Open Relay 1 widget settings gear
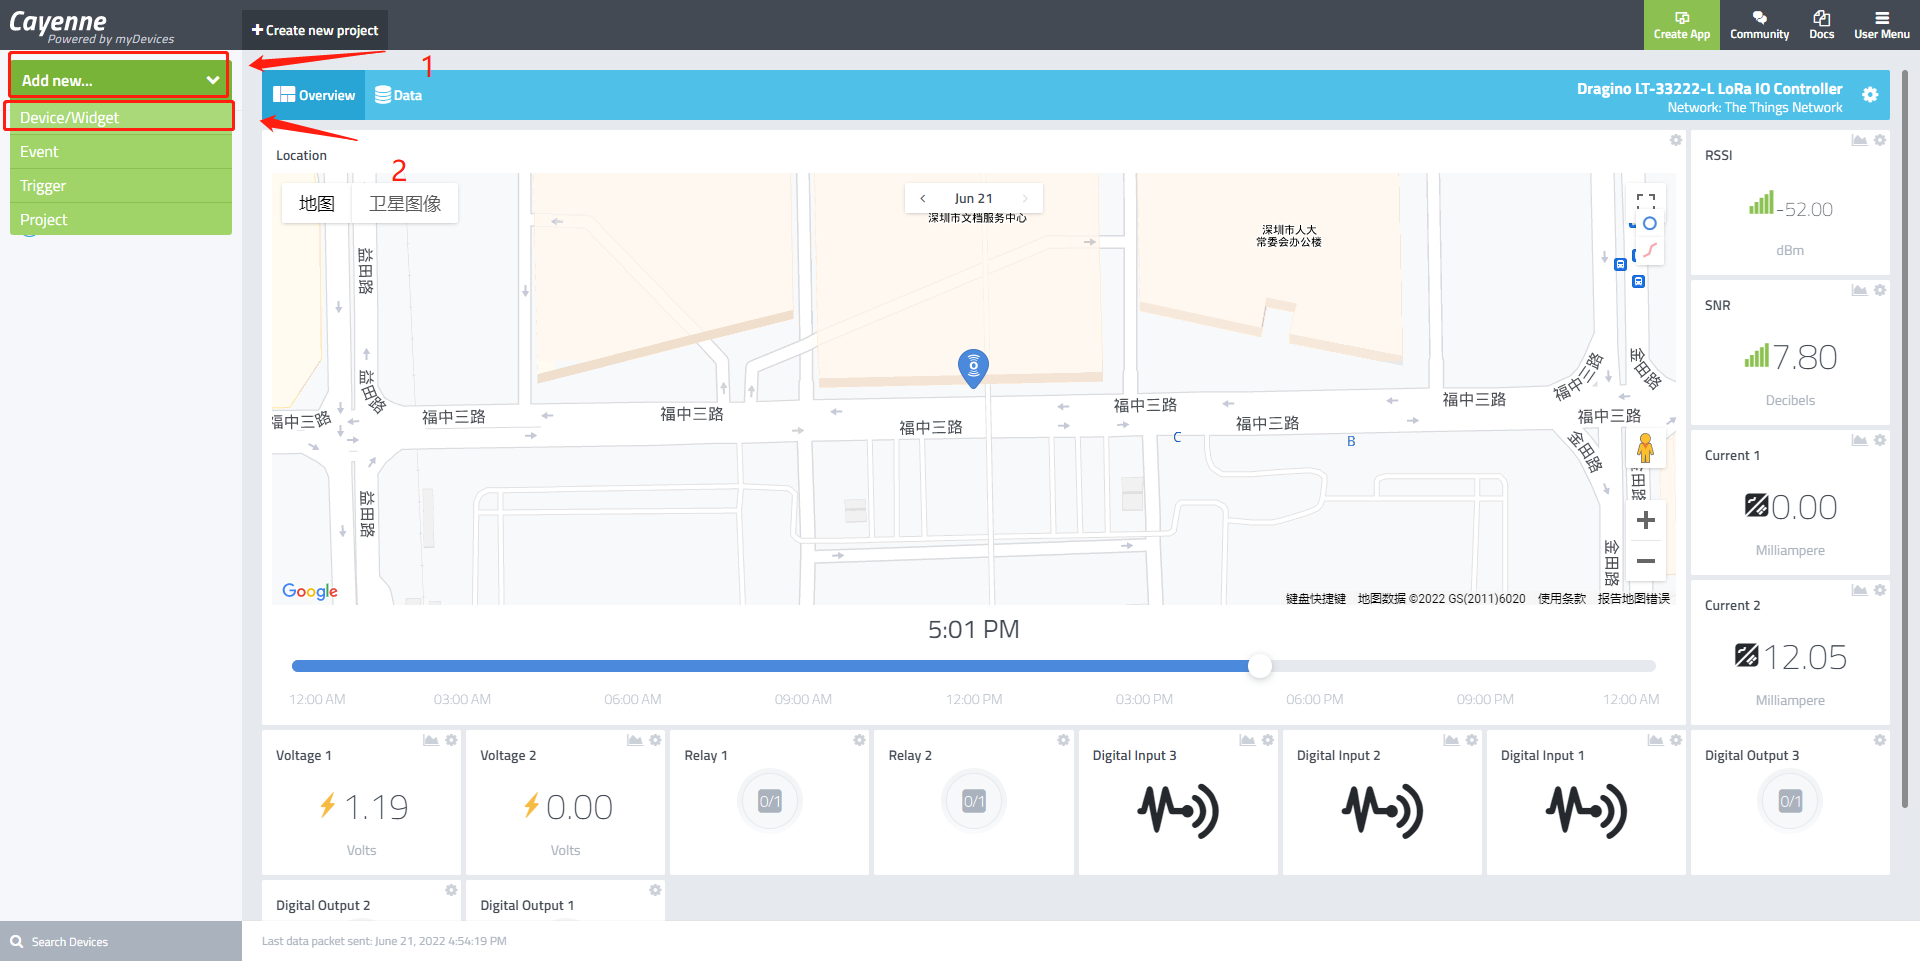 coord(859,740)
